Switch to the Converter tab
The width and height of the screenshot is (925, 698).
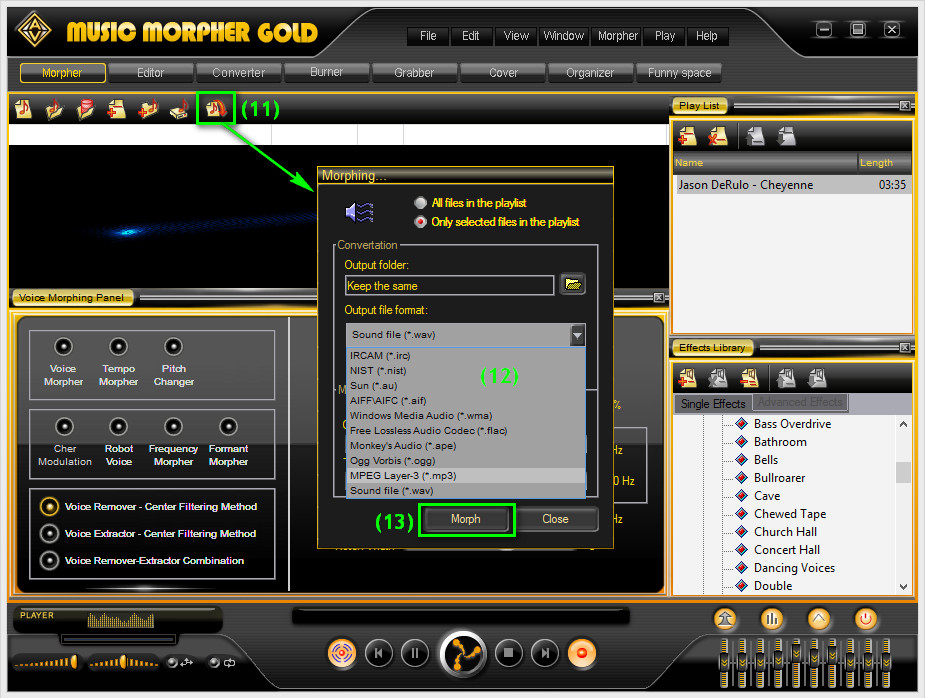click(238, 73)
